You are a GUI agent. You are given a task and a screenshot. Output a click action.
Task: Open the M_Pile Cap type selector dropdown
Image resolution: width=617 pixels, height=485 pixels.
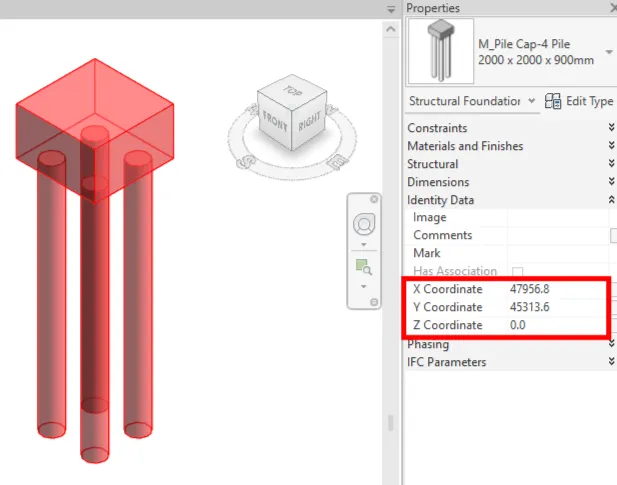pos(608,52)
